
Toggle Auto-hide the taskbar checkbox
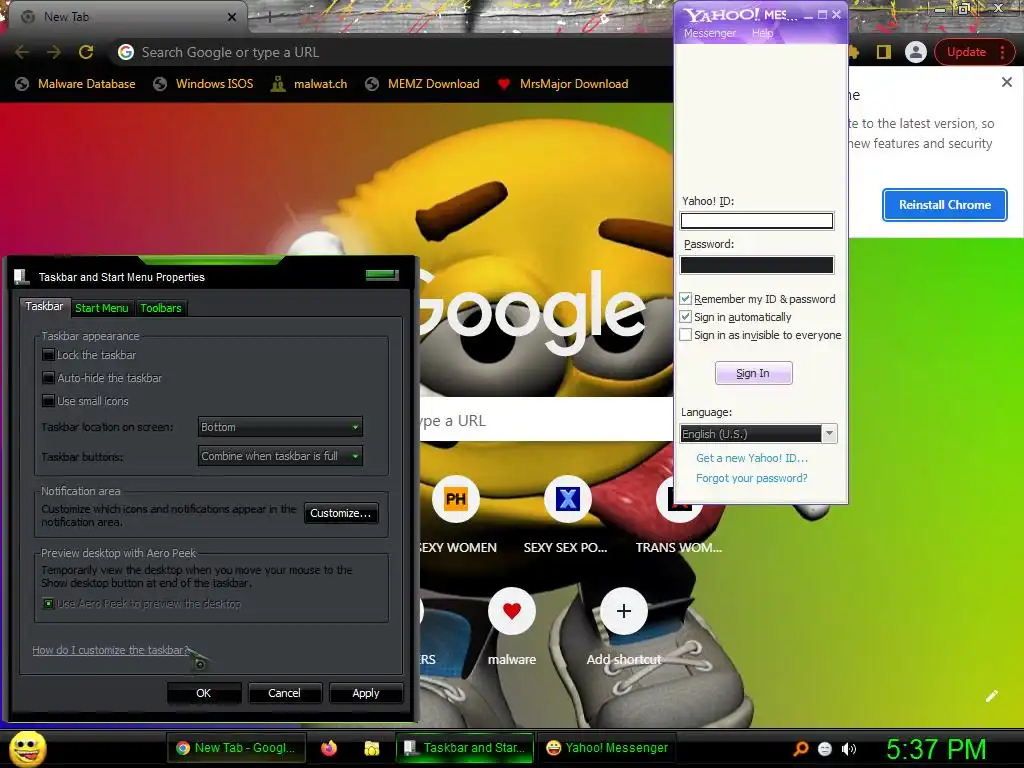48,378
